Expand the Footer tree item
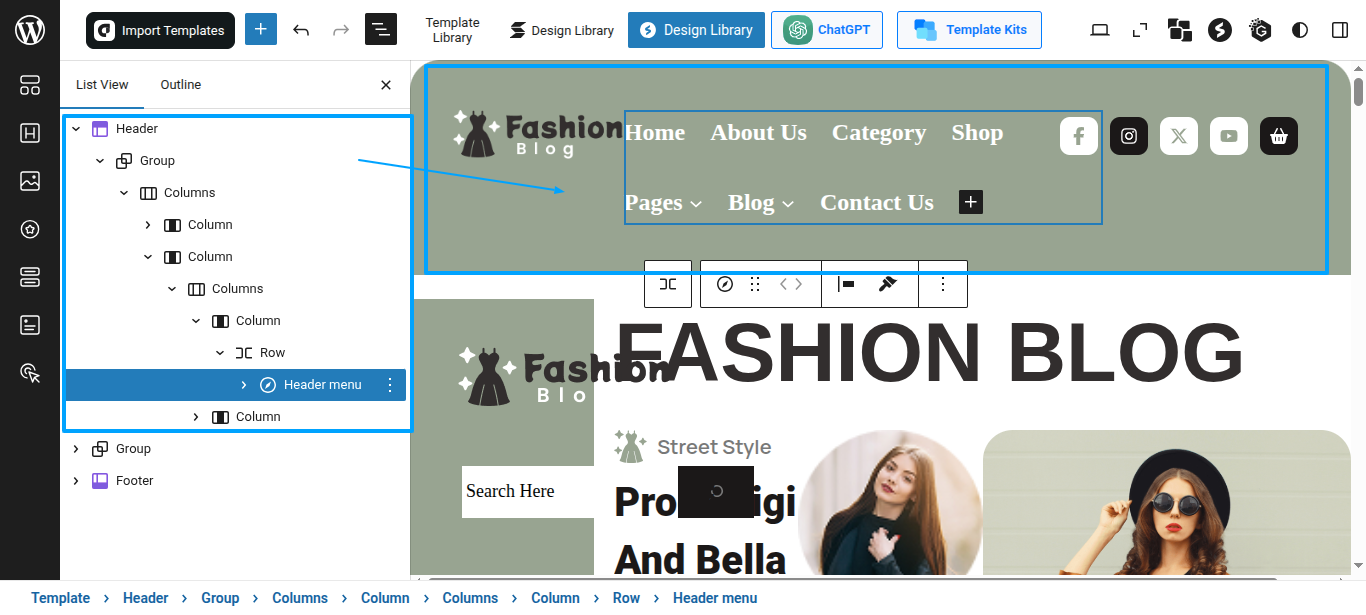Viewport: 1366px width, 615px height. (76, 481)
